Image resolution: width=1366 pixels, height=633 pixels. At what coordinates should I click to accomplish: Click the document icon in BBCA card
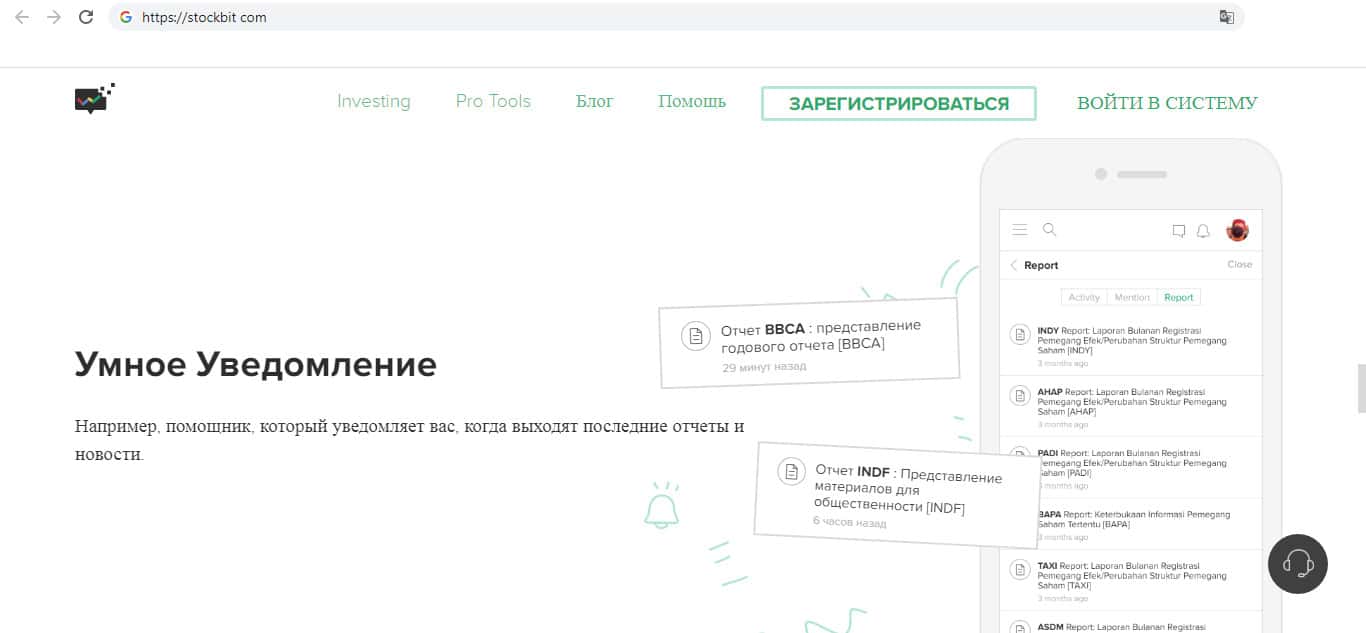coord(696,336)
